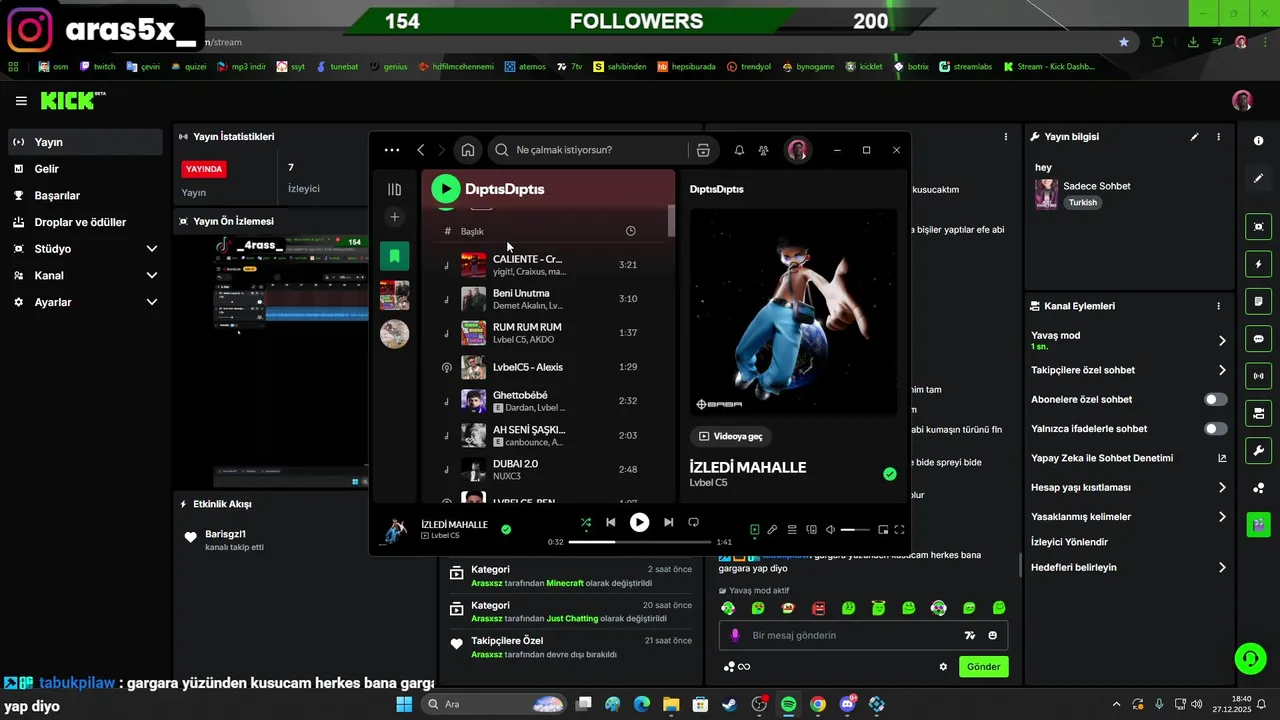Open chat settings gear icon
This screenshot has width=1280, height=720.
coord(943,667)
